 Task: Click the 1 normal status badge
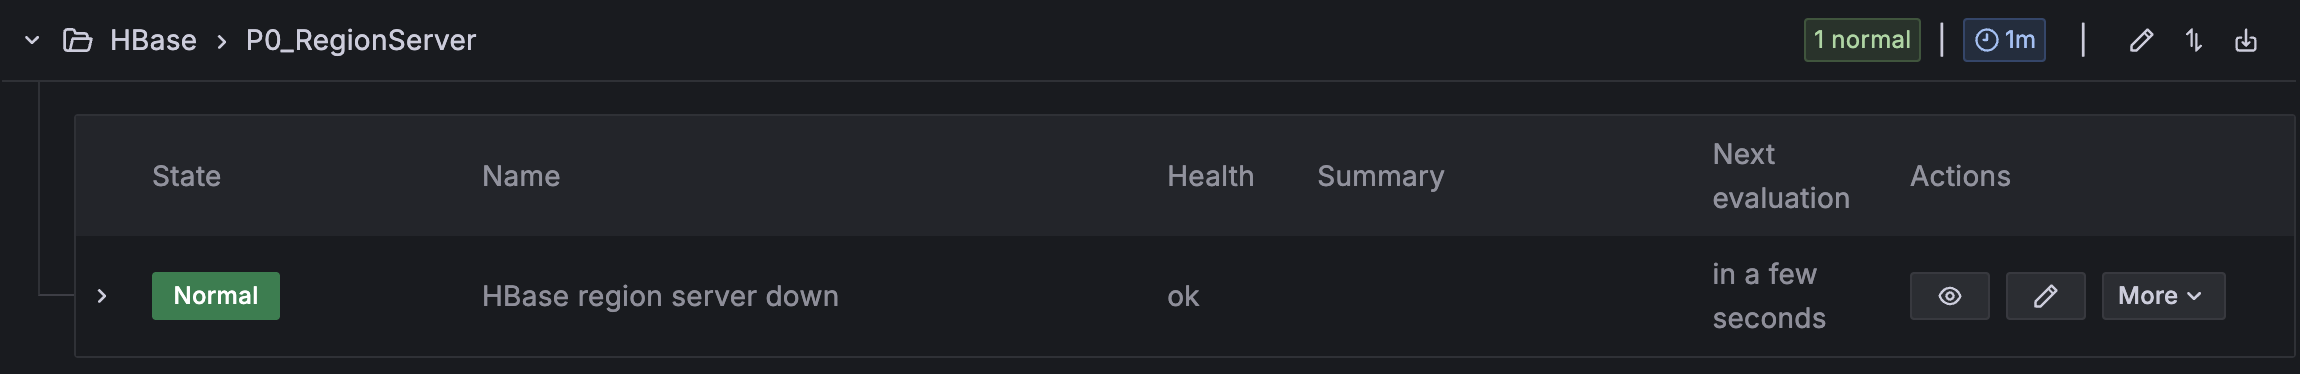click(1862, 40)
